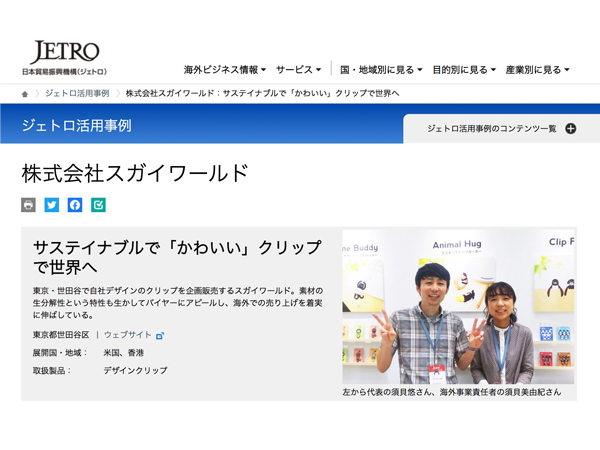Viewport: 600px width, 450px height.
Task: Click external link icon beside ウェブサイト
Action: (x=160, y=335)
